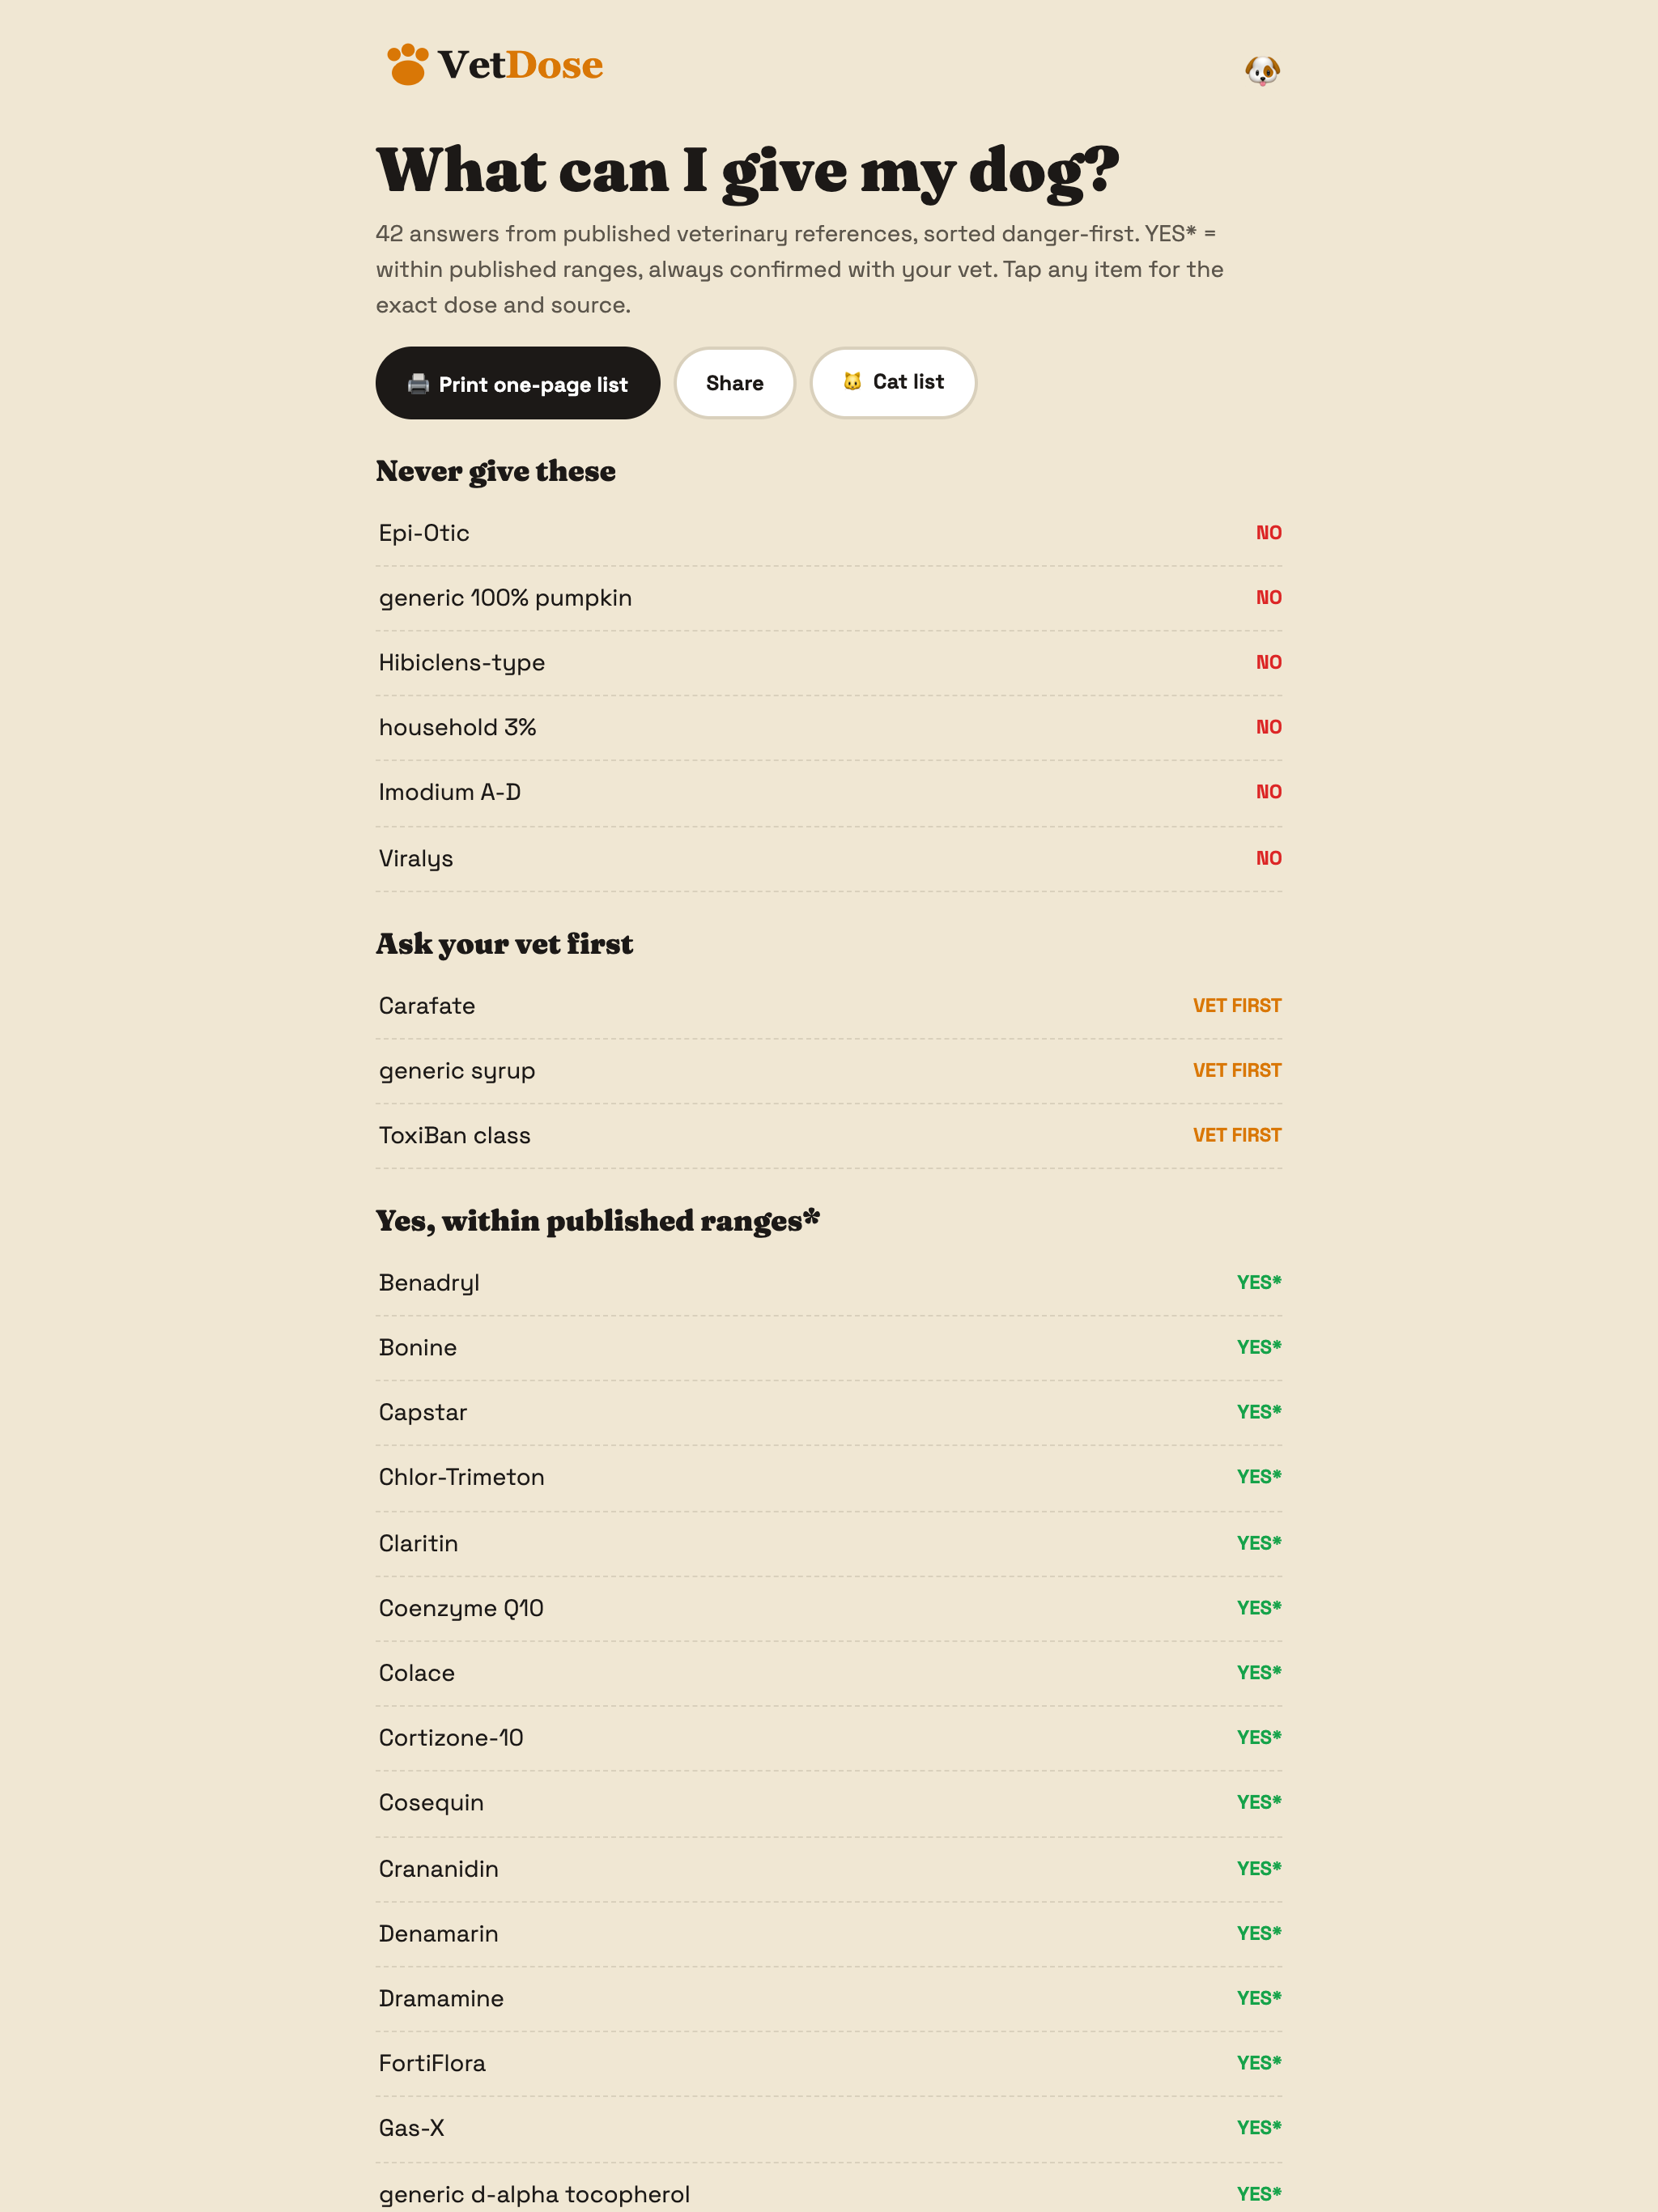Open the Denamarin entry

click(829, 1935)
